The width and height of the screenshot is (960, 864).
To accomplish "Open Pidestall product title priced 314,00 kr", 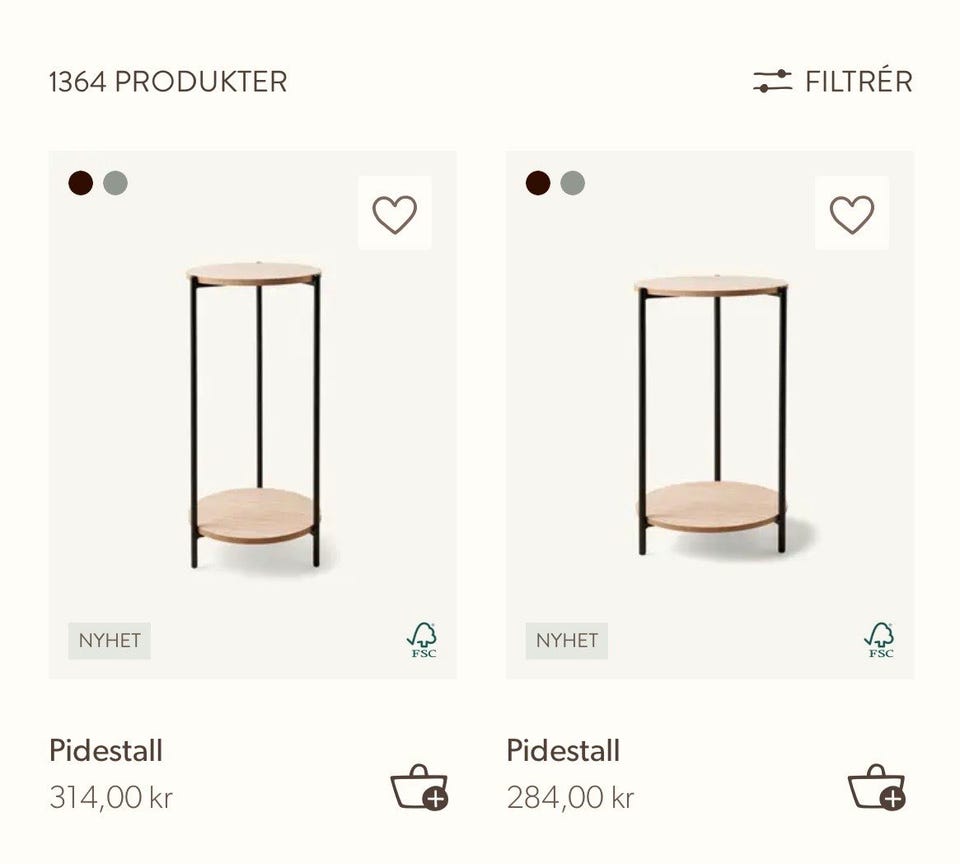I will 106,750.
